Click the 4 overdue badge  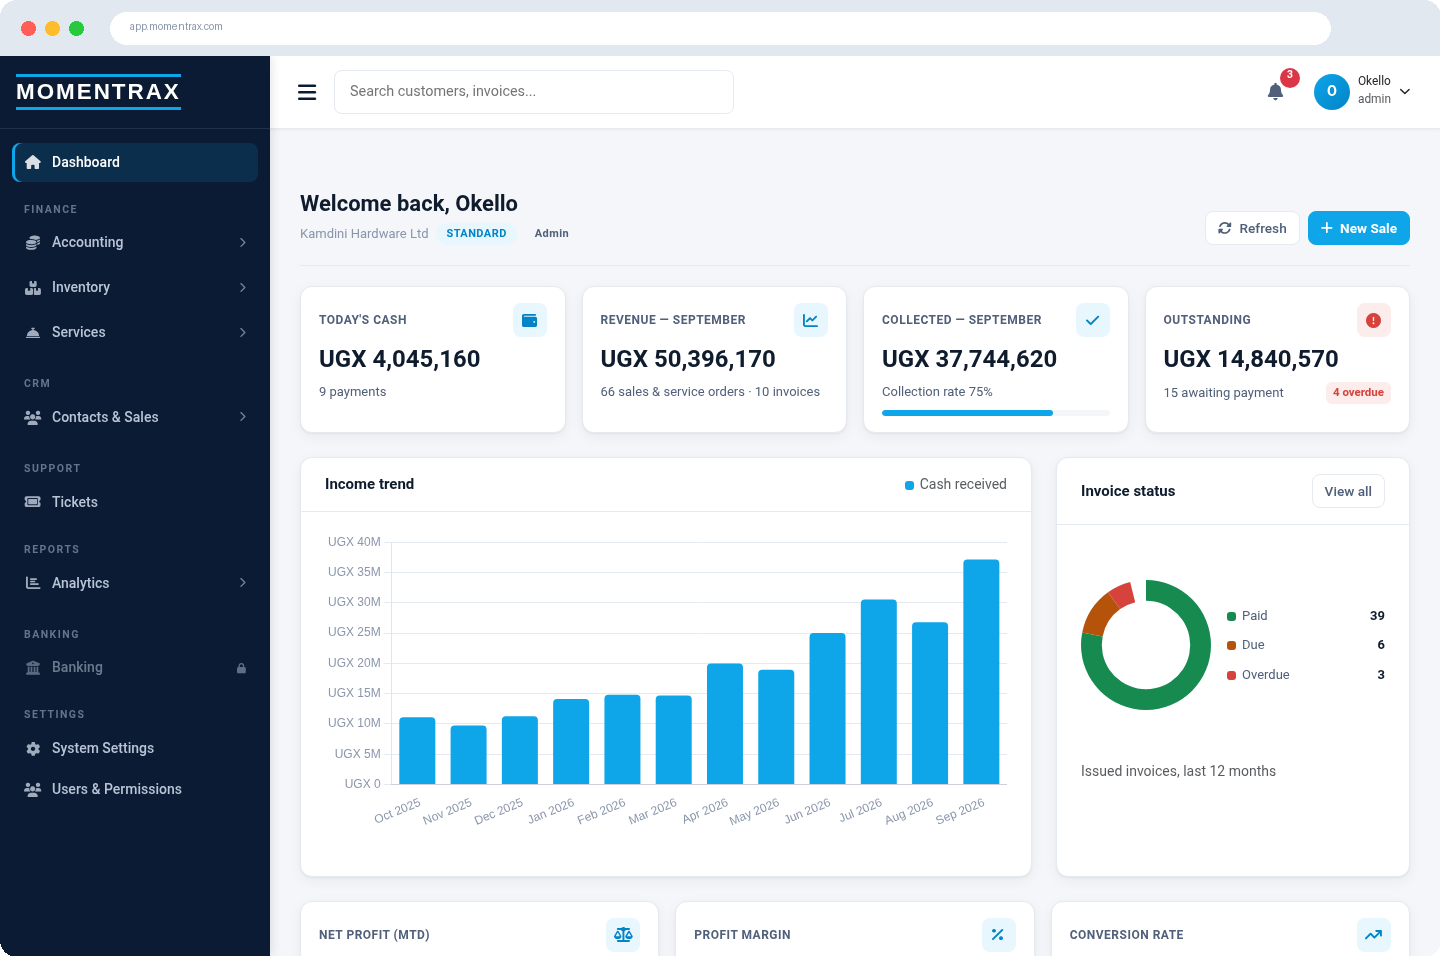click(x=1358, y=393)
